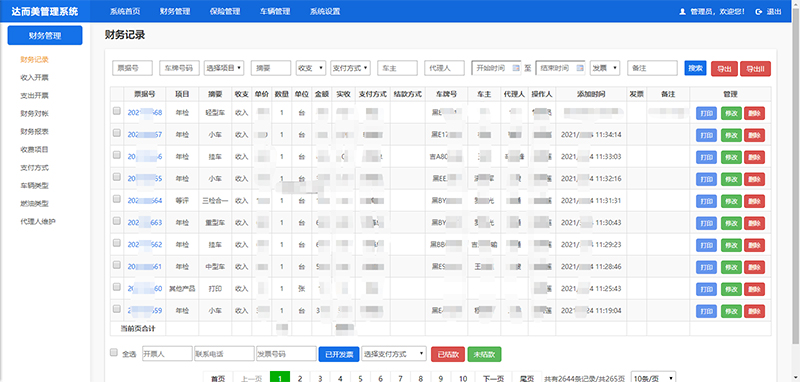Tick the checkbox in the first record row

117,111
